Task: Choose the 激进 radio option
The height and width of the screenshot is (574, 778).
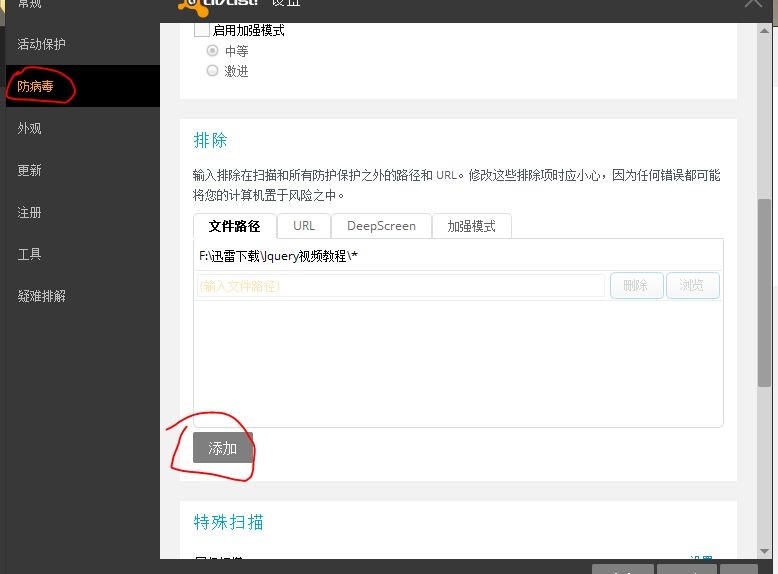Action: tap(212, 71)
